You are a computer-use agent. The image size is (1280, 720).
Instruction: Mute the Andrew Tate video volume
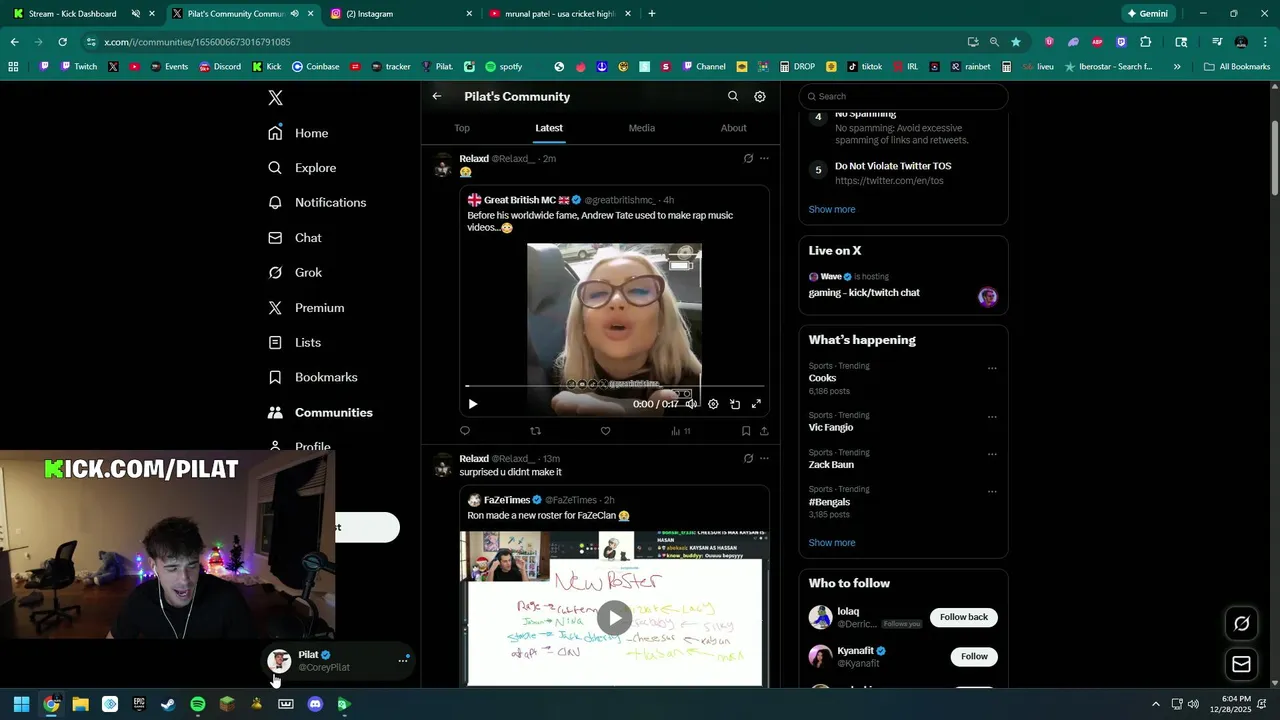pyautogui.click(x=691, y=404)
